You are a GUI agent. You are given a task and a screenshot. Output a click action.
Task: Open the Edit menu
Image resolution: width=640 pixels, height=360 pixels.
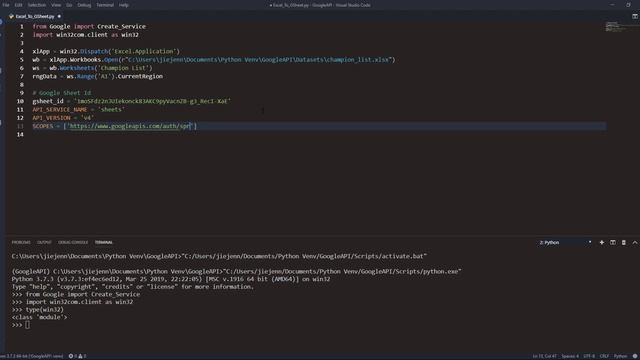pyautogui.click(x=18, y=5)
